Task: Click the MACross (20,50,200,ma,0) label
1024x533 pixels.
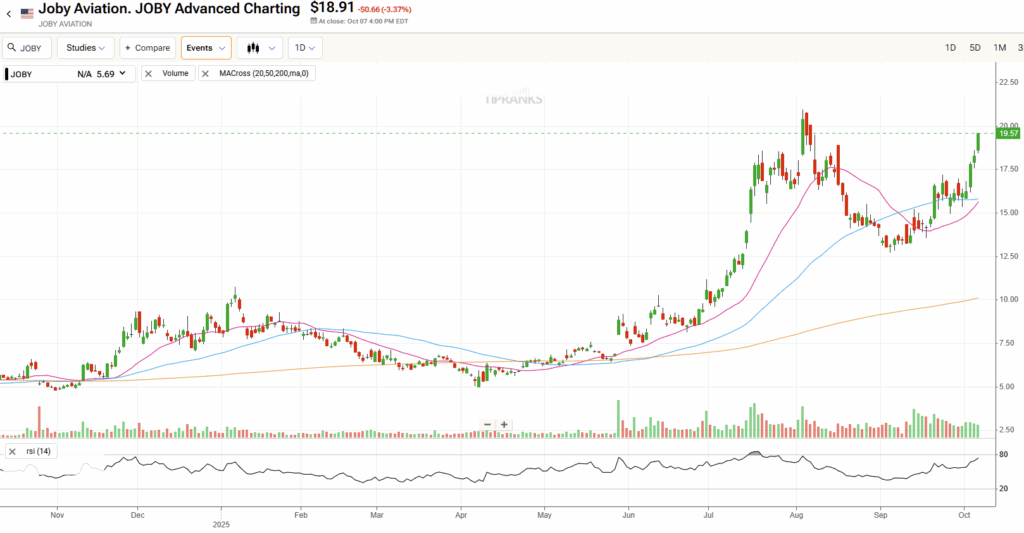Action: coord(264,73)
